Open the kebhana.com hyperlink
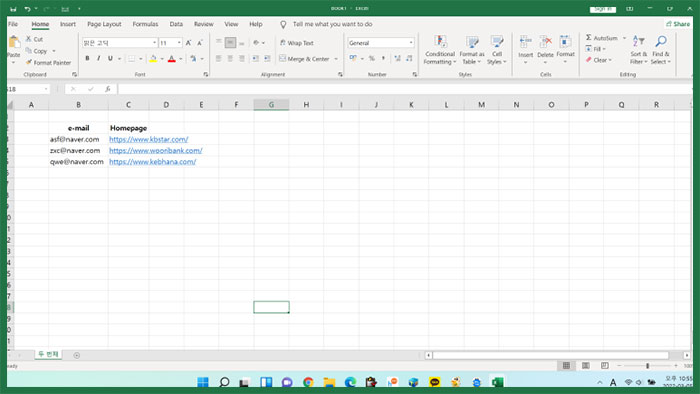Screen dimensions: 700x394 (153, 162)
